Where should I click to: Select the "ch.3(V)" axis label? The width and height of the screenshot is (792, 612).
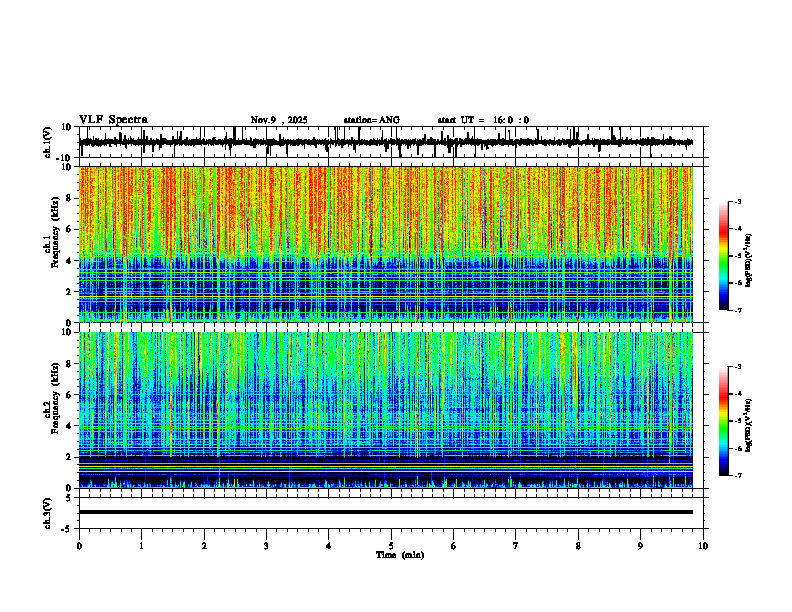click(x=48, y=513)
